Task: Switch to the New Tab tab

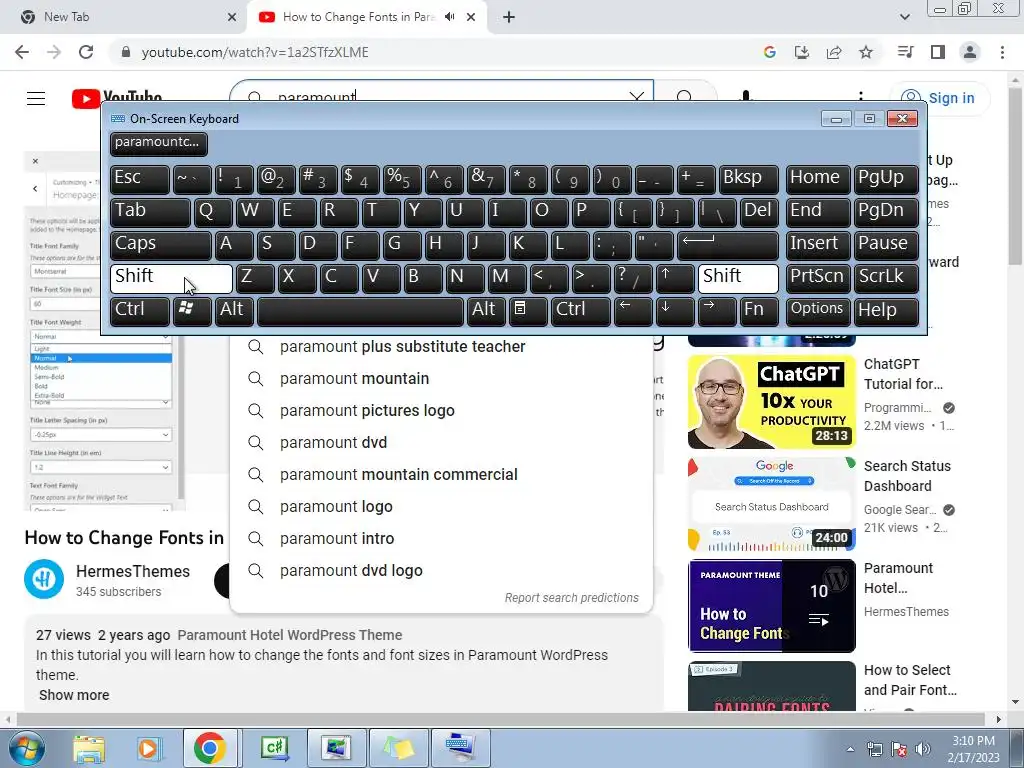Action: (x=124, y=17)
